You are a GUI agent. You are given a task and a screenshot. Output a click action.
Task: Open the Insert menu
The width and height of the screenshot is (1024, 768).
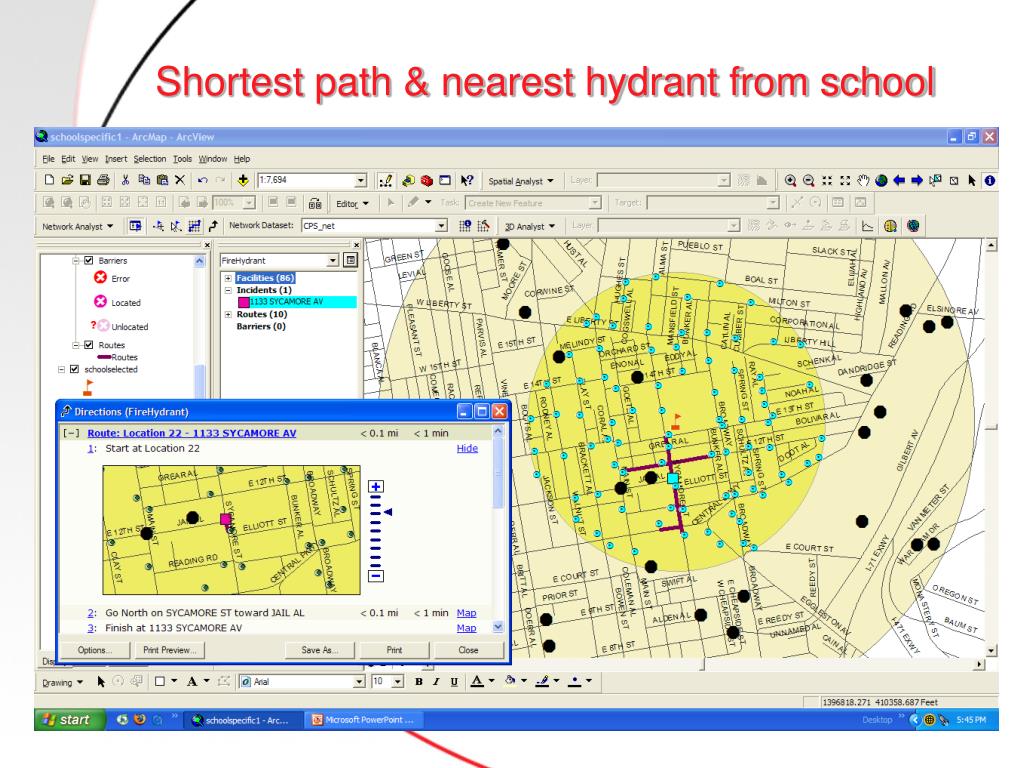[x=116, y=159]
